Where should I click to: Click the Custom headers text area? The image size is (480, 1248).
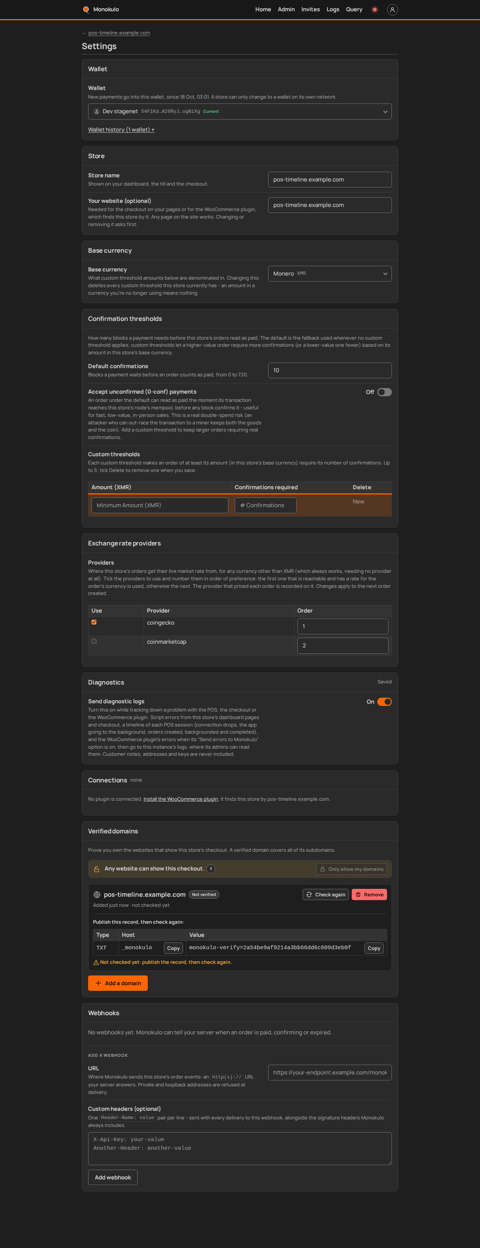click(x=240, y=1148)
